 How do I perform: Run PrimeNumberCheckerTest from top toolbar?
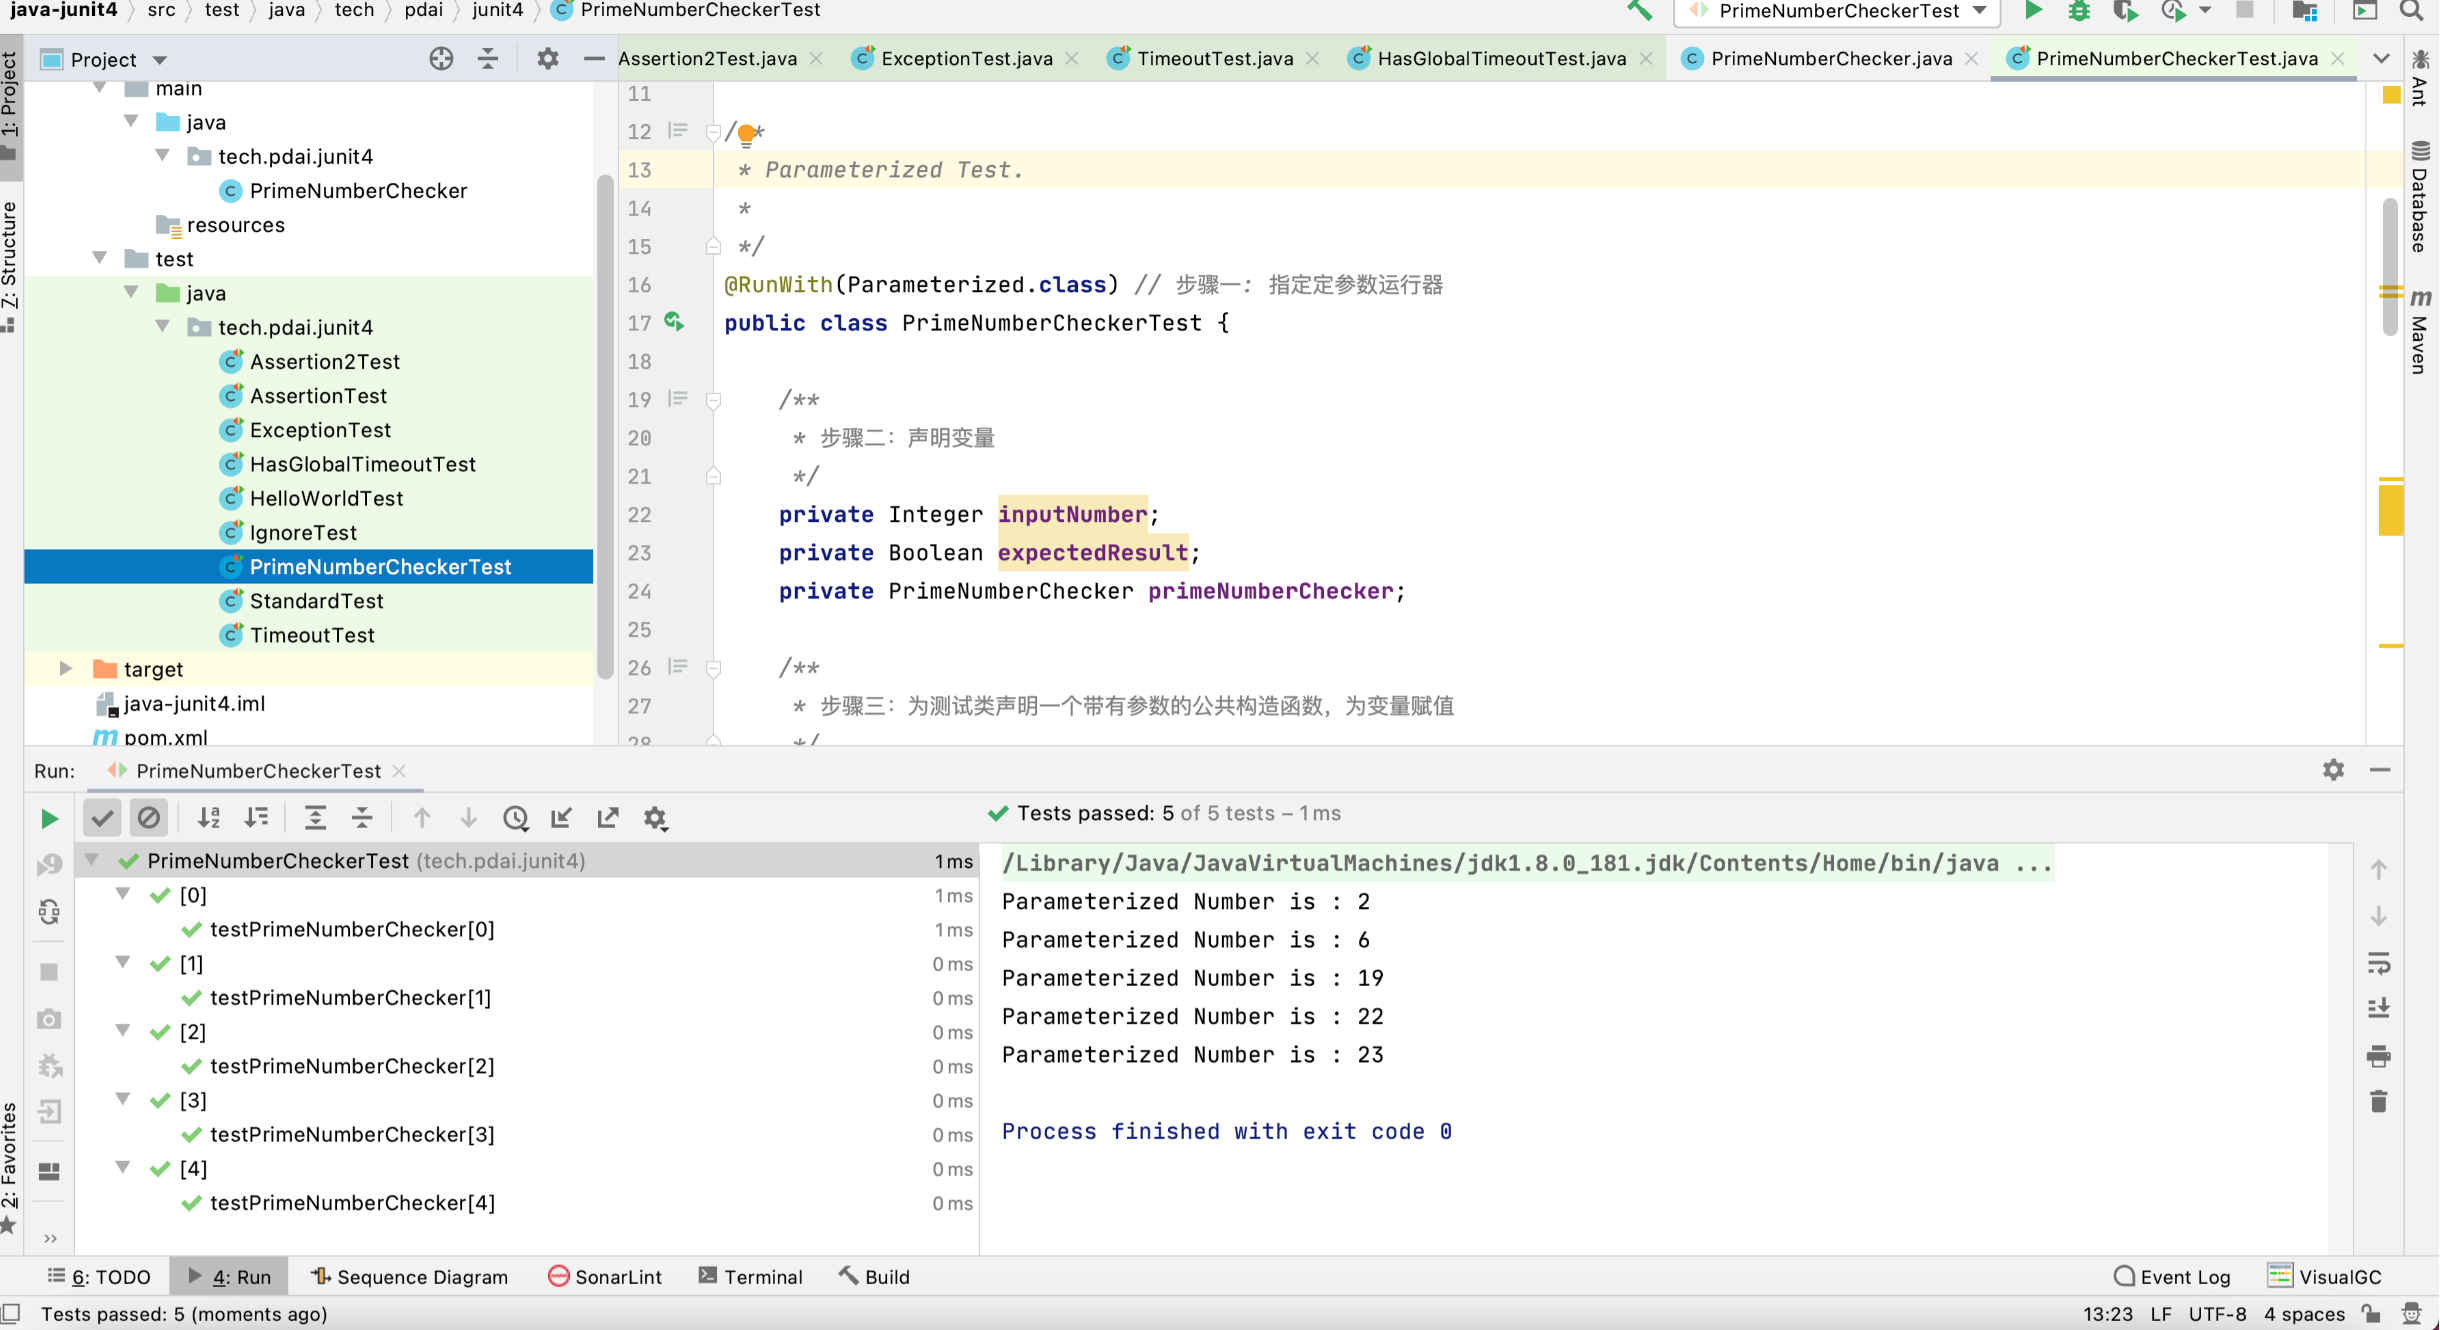2033,11
